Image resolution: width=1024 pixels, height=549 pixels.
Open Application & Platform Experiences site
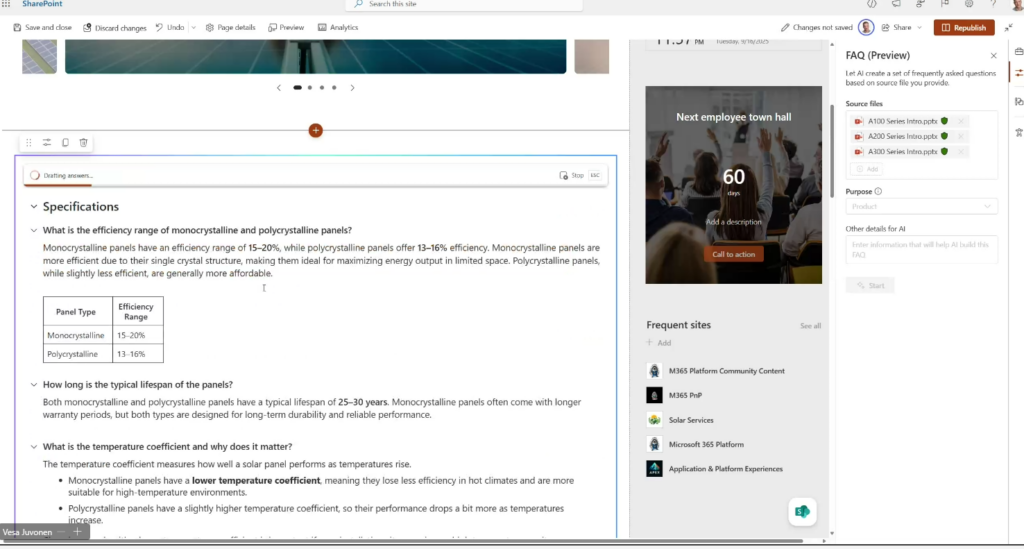pos(725,469)
